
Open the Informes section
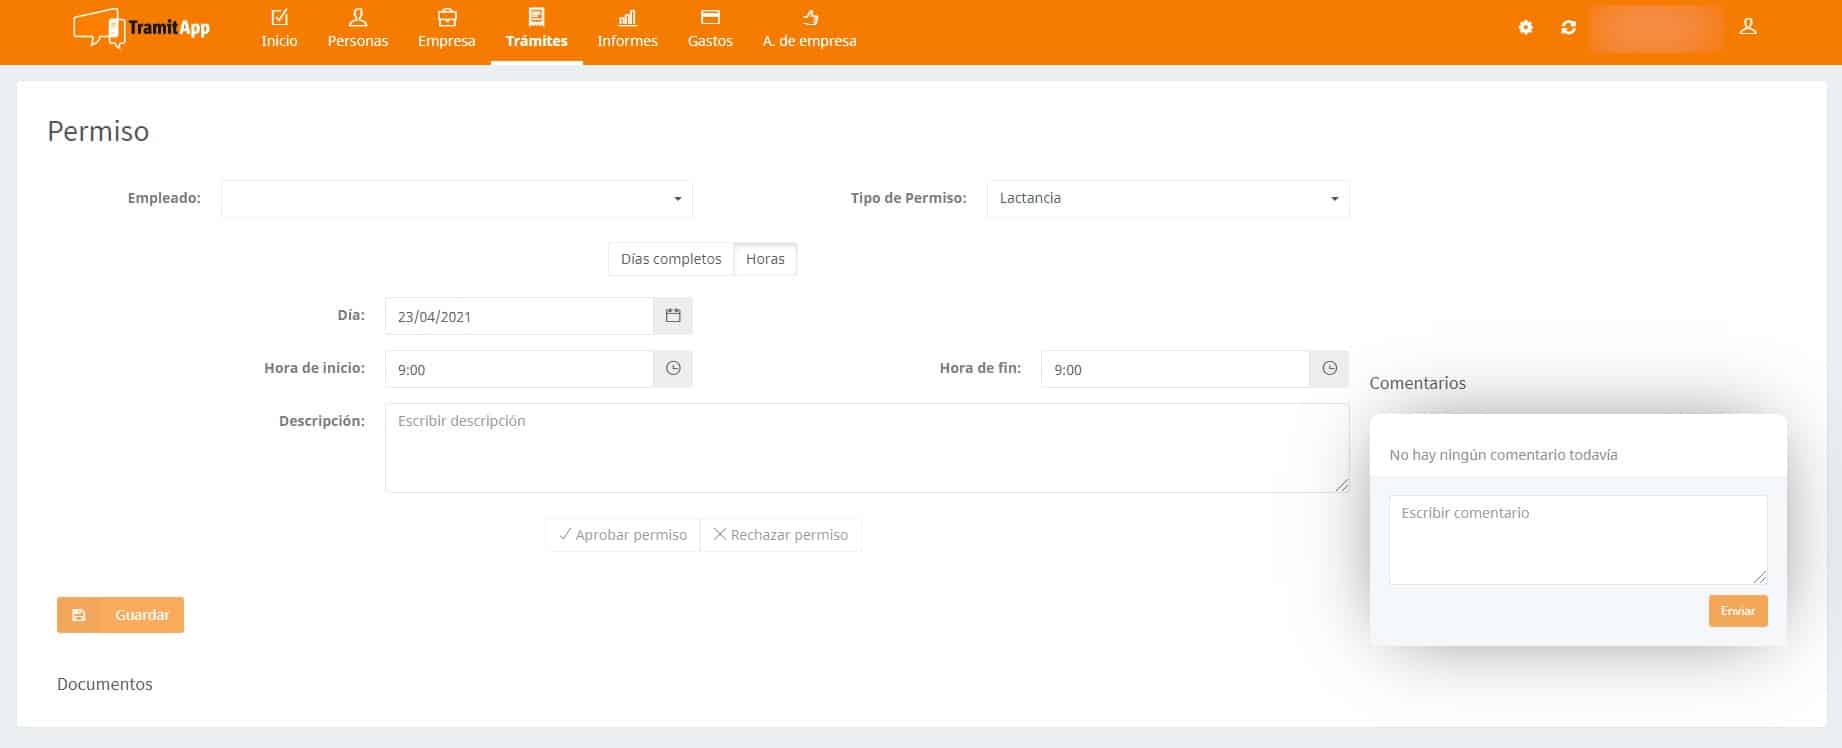[x=627, y=29]
